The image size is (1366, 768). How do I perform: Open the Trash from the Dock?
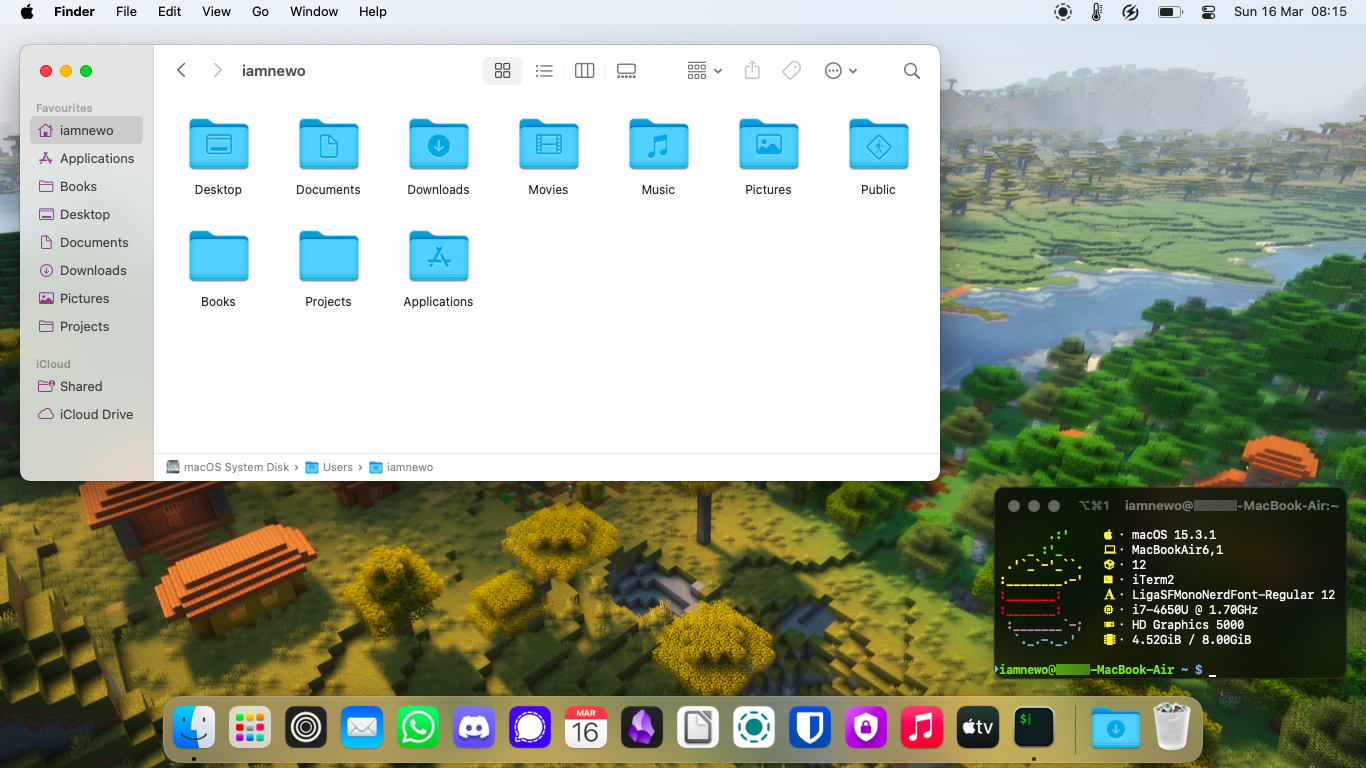point(1172,728)
